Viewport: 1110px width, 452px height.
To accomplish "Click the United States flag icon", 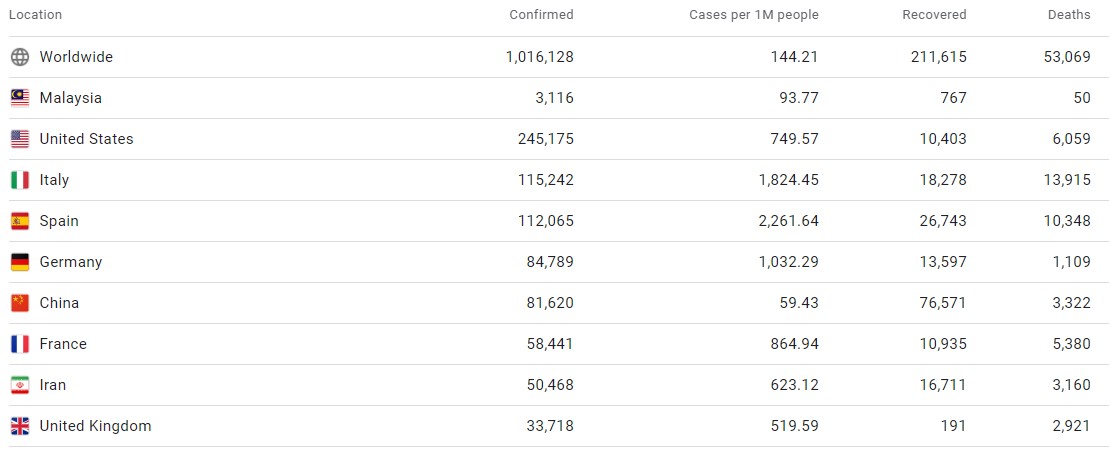I will coord(20,139).
